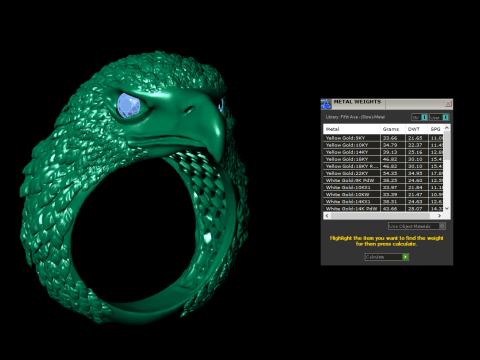480x360 pixels.
Task: Select the Yellow Gold:22KY row
Action: [x=383, y=173]
